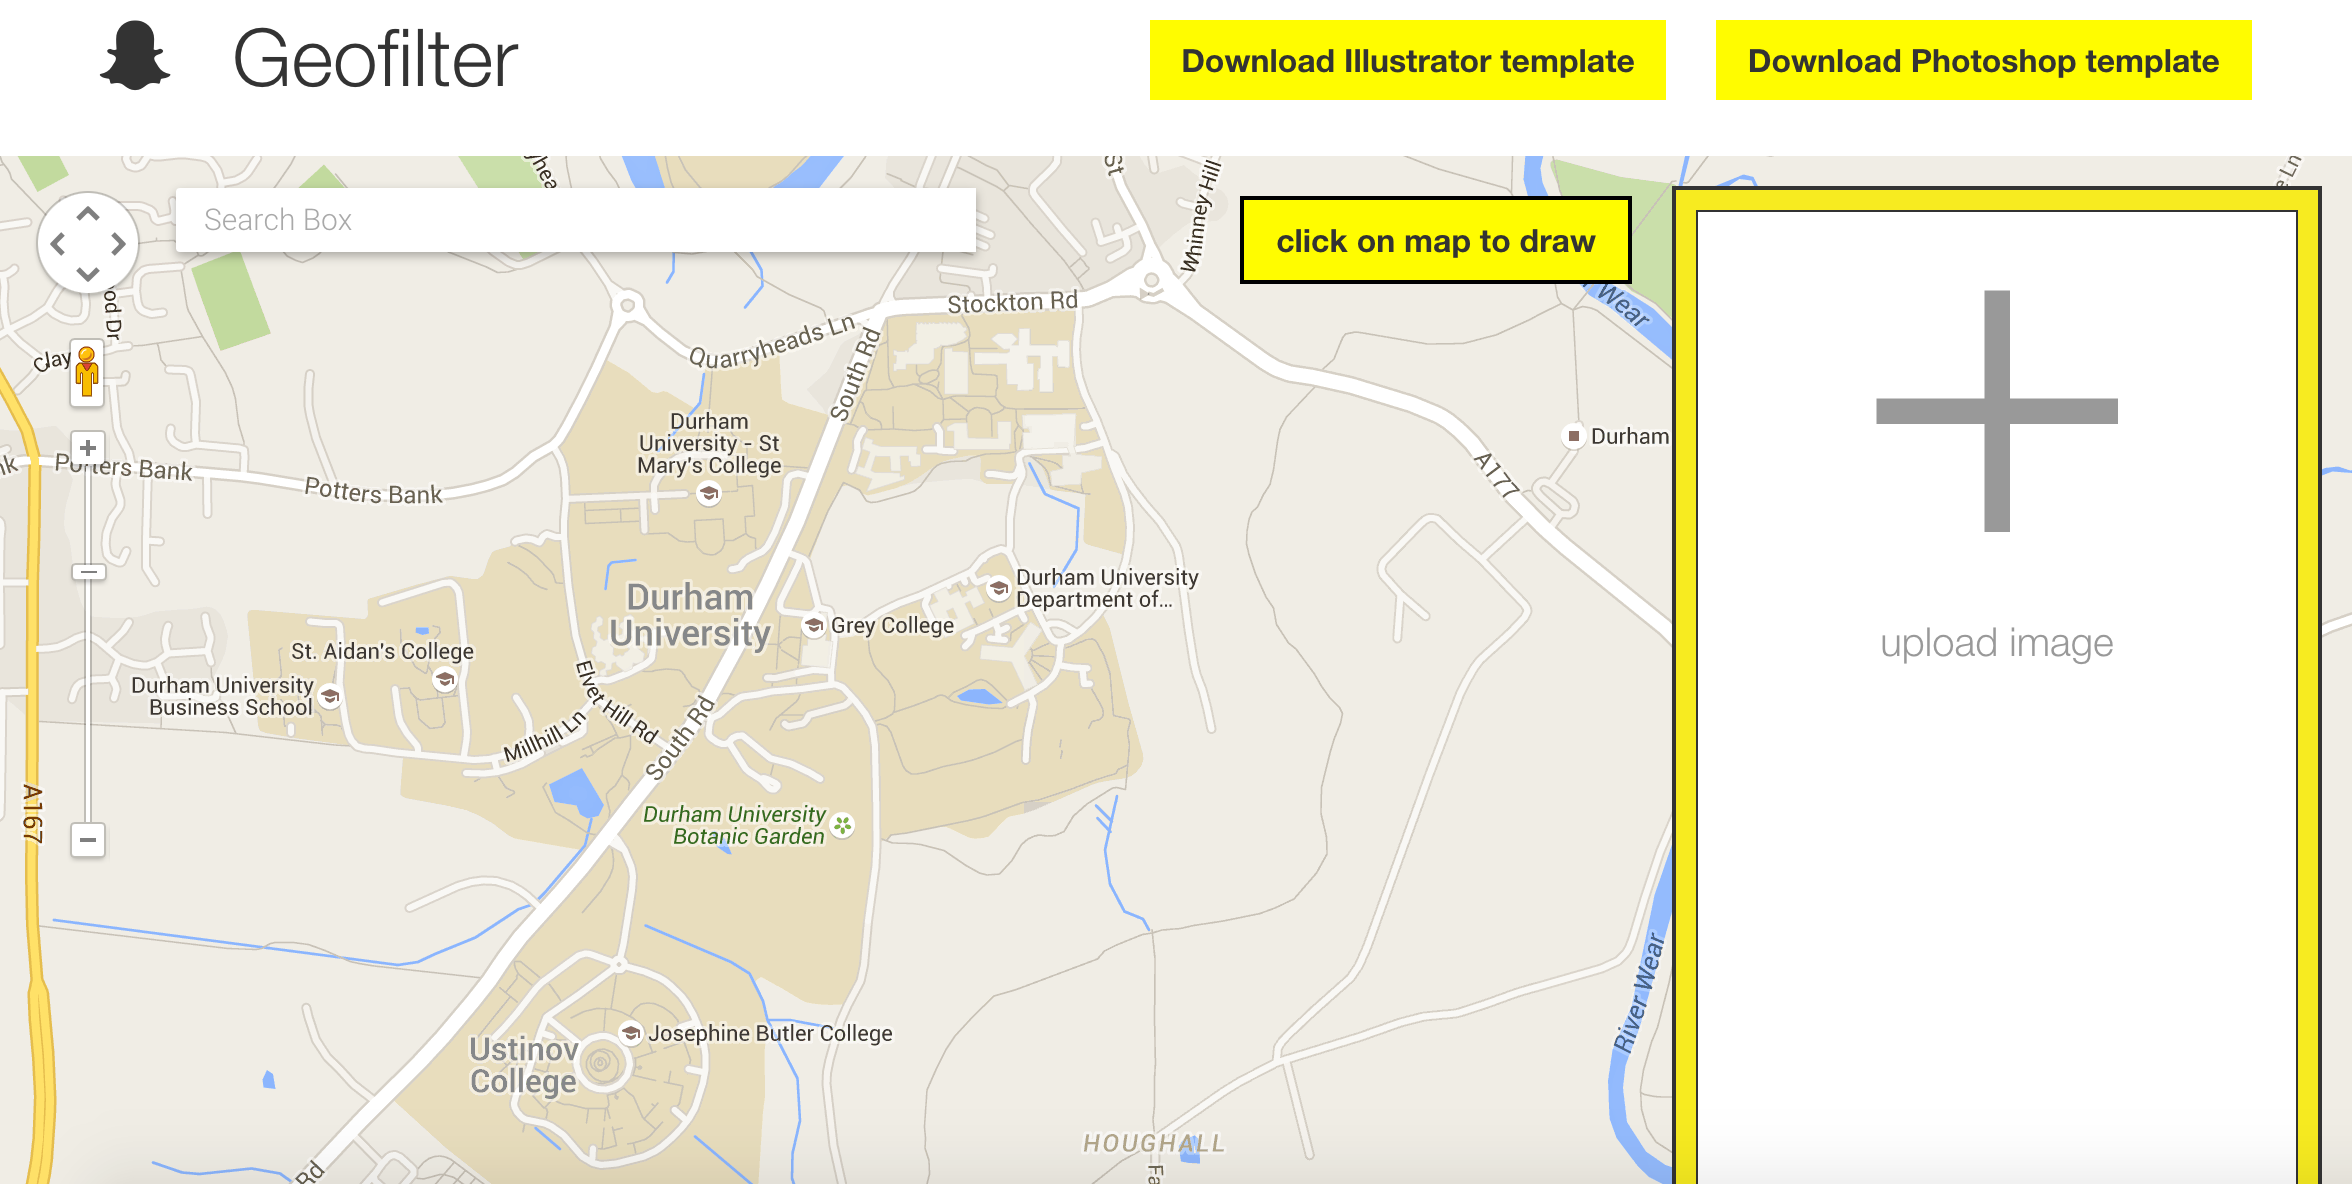Viewport: 2352px width, 1184px height.
Task: Click the Geofilter title
Action: [x=375, y=59]
